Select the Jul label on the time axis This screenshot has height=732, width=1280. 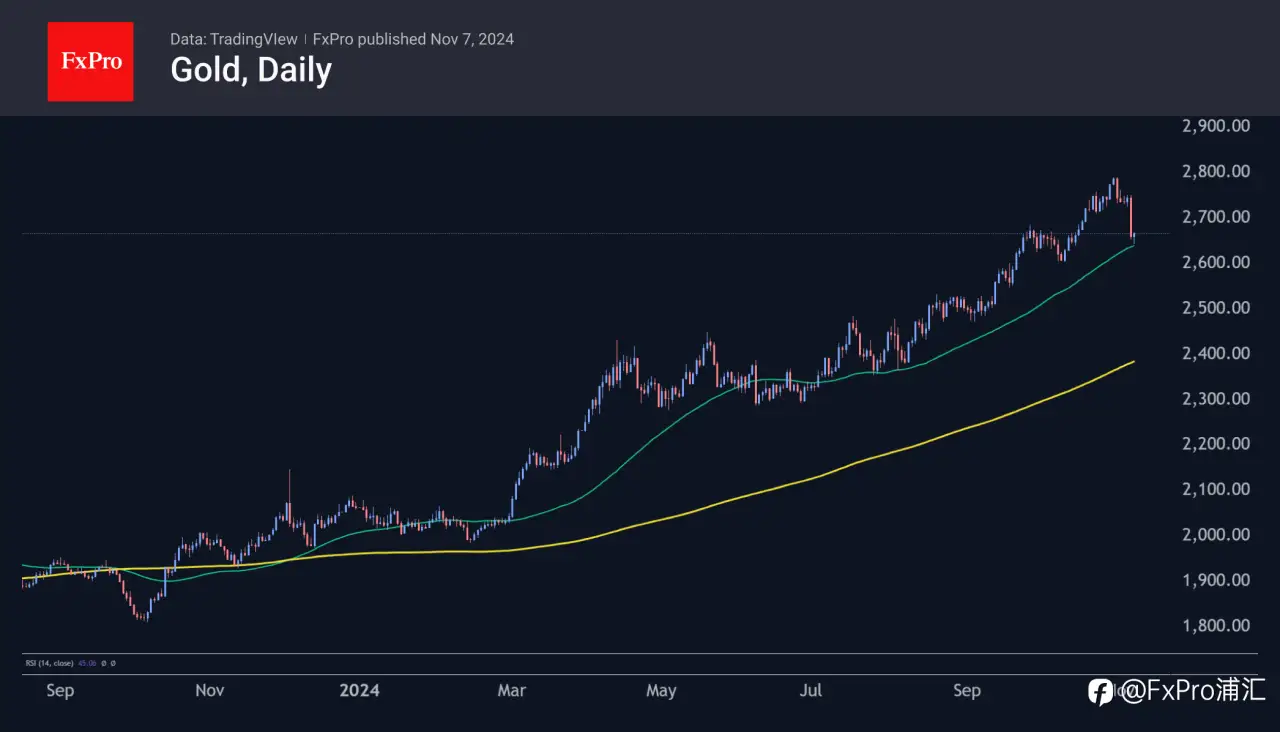[x=811, y=690]
